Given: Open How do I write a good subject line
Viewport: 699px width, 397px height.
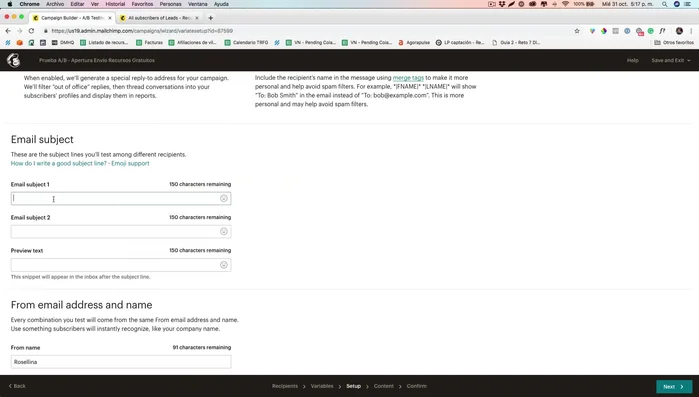Looking at the screenshot, I should click(x=59, y=164).
